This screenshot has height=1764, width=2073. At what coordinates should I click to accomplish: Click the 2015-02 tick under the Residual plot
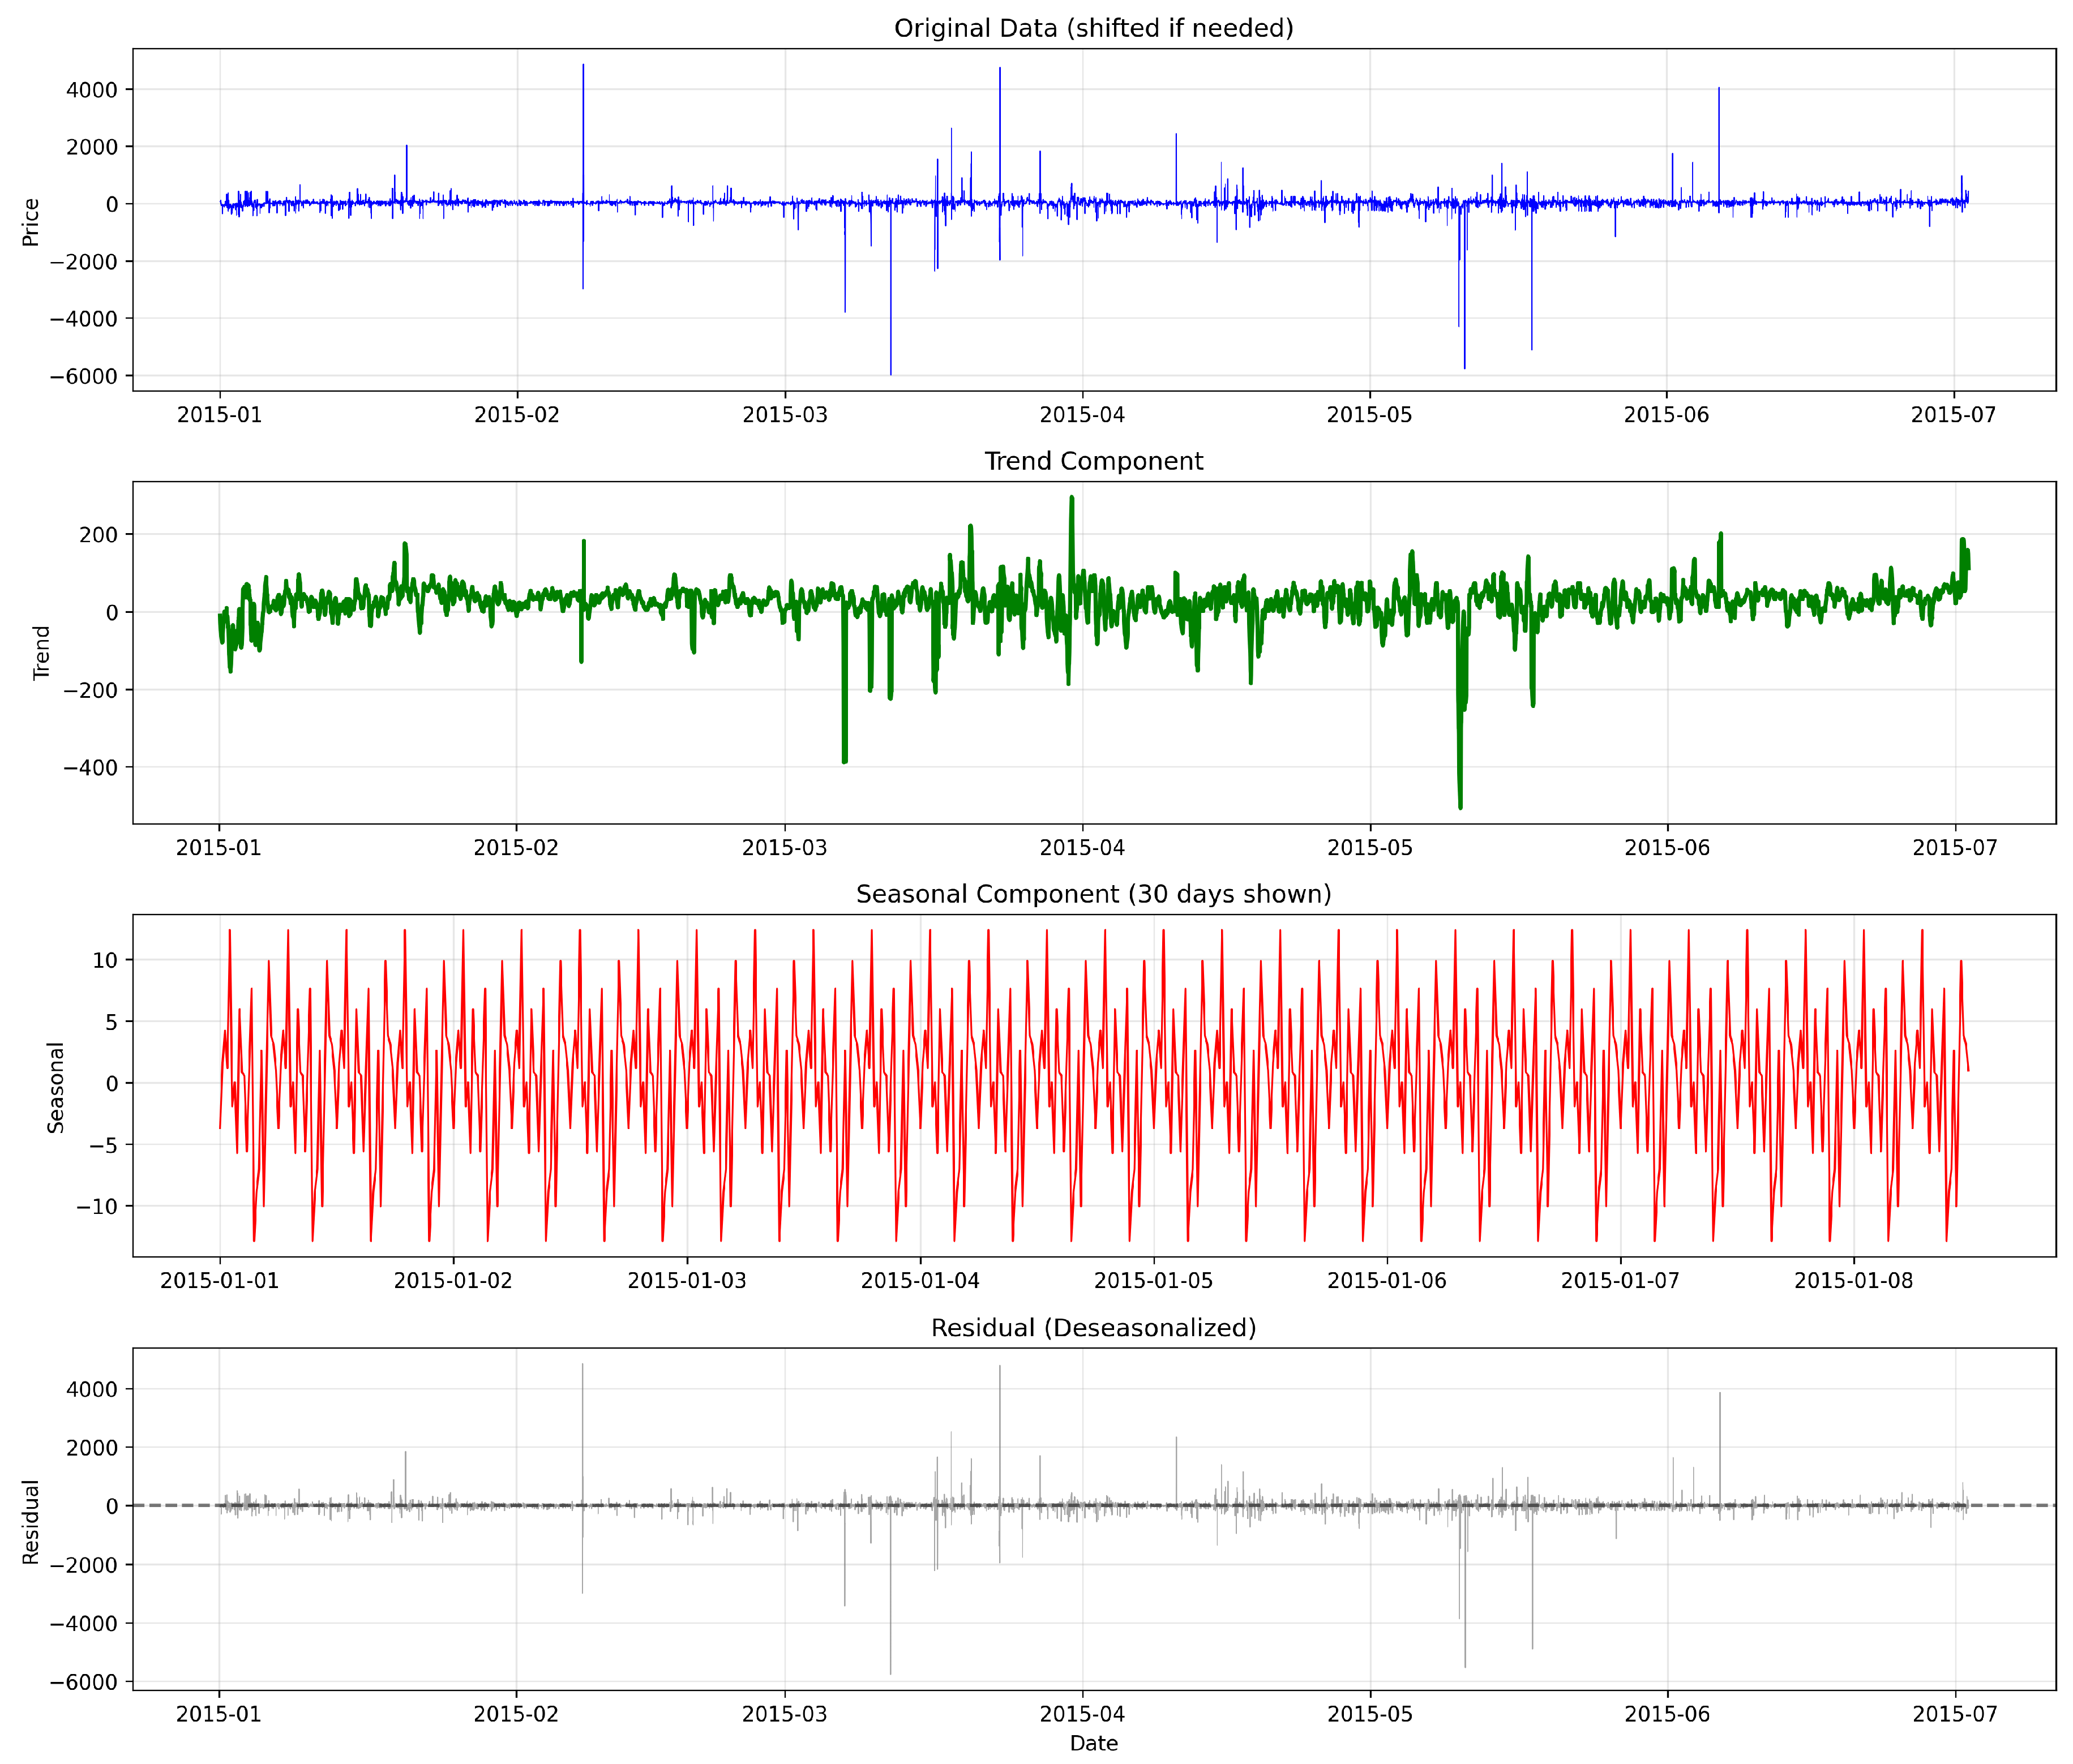[x=516, y=1714]
